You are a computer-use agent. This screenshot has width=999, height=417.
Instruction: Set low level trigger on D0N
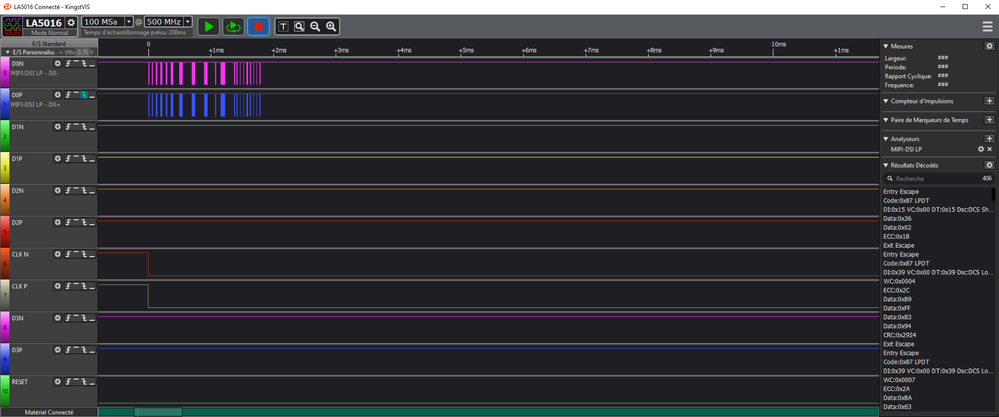tap(92, 64)
